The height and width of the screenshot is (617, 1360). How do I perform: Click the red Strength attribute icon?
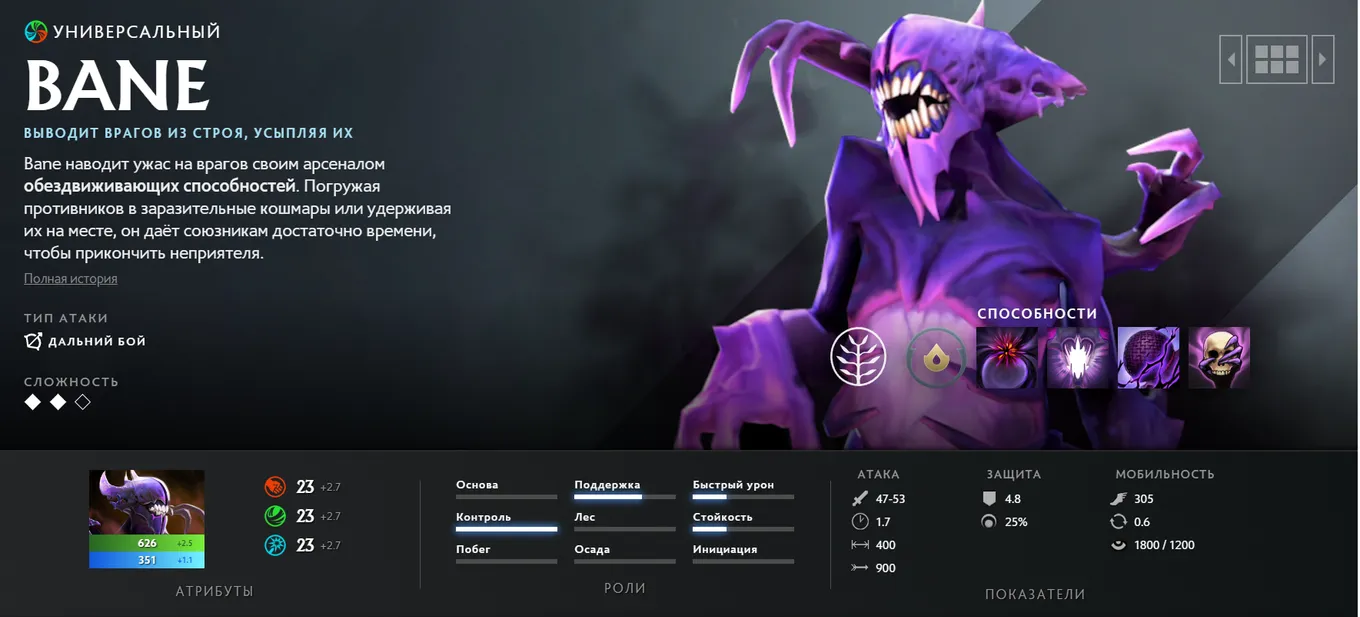pos(275,487)
